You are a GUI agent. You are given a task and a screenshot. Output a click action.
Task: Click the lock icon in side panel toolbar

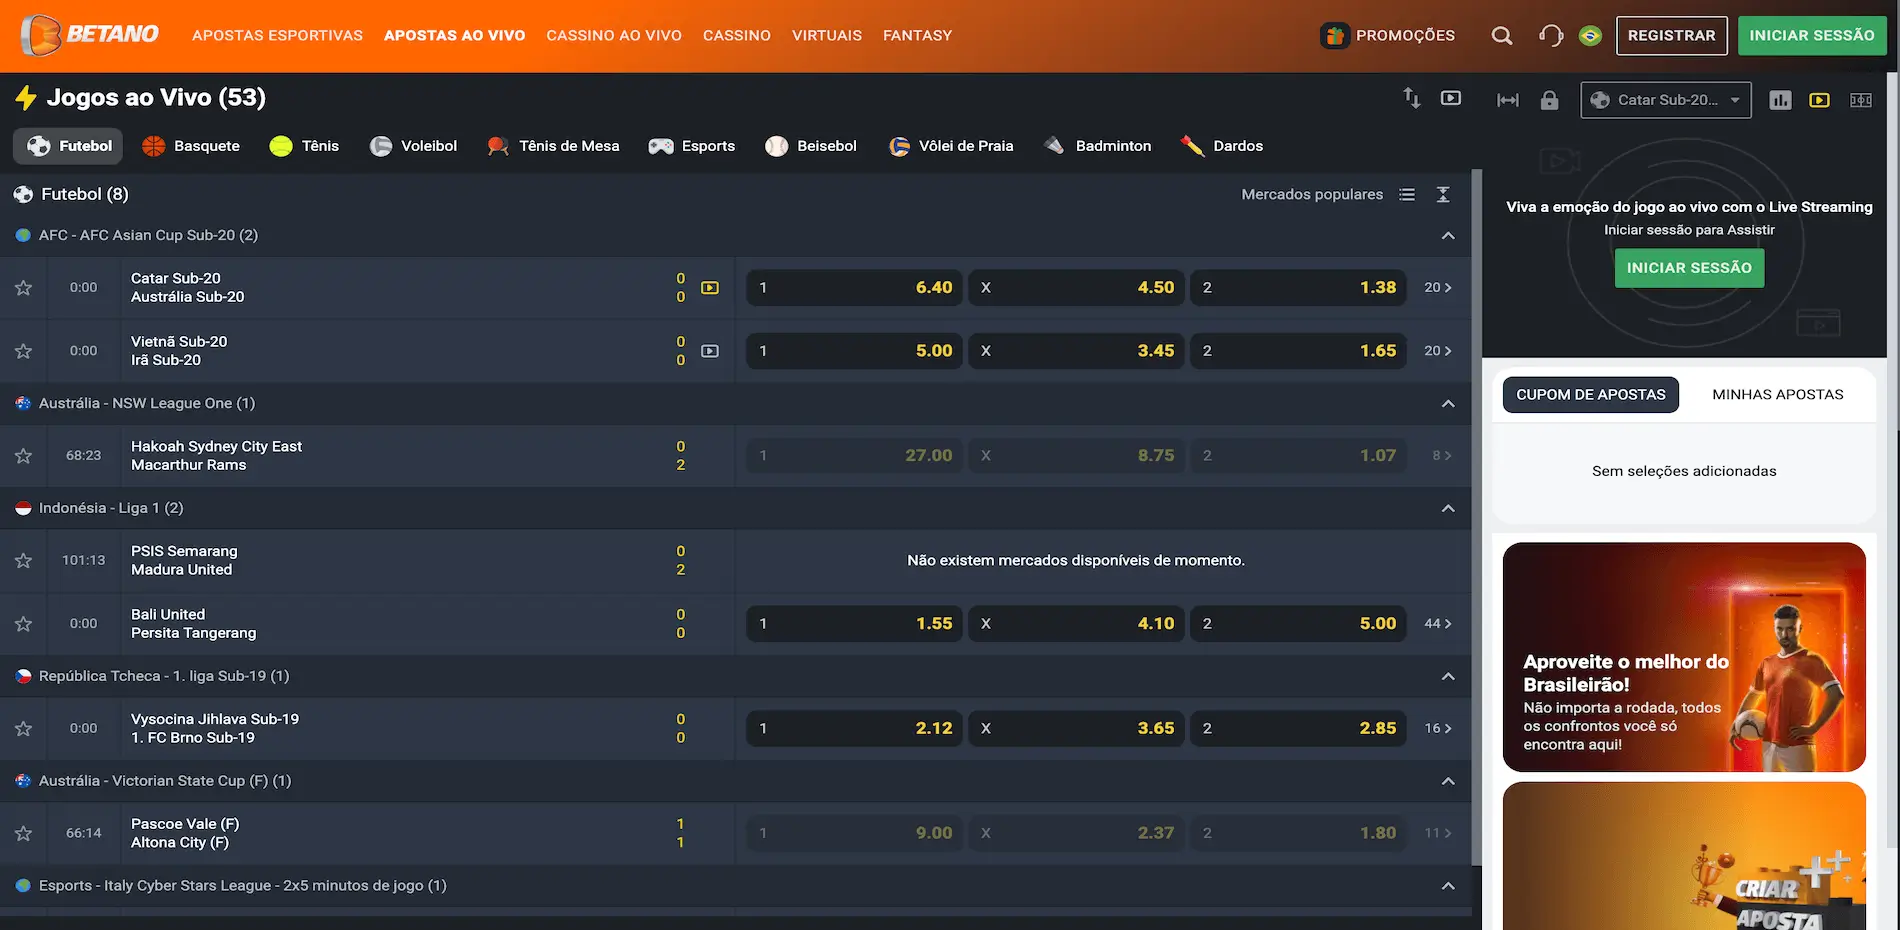1549,100
